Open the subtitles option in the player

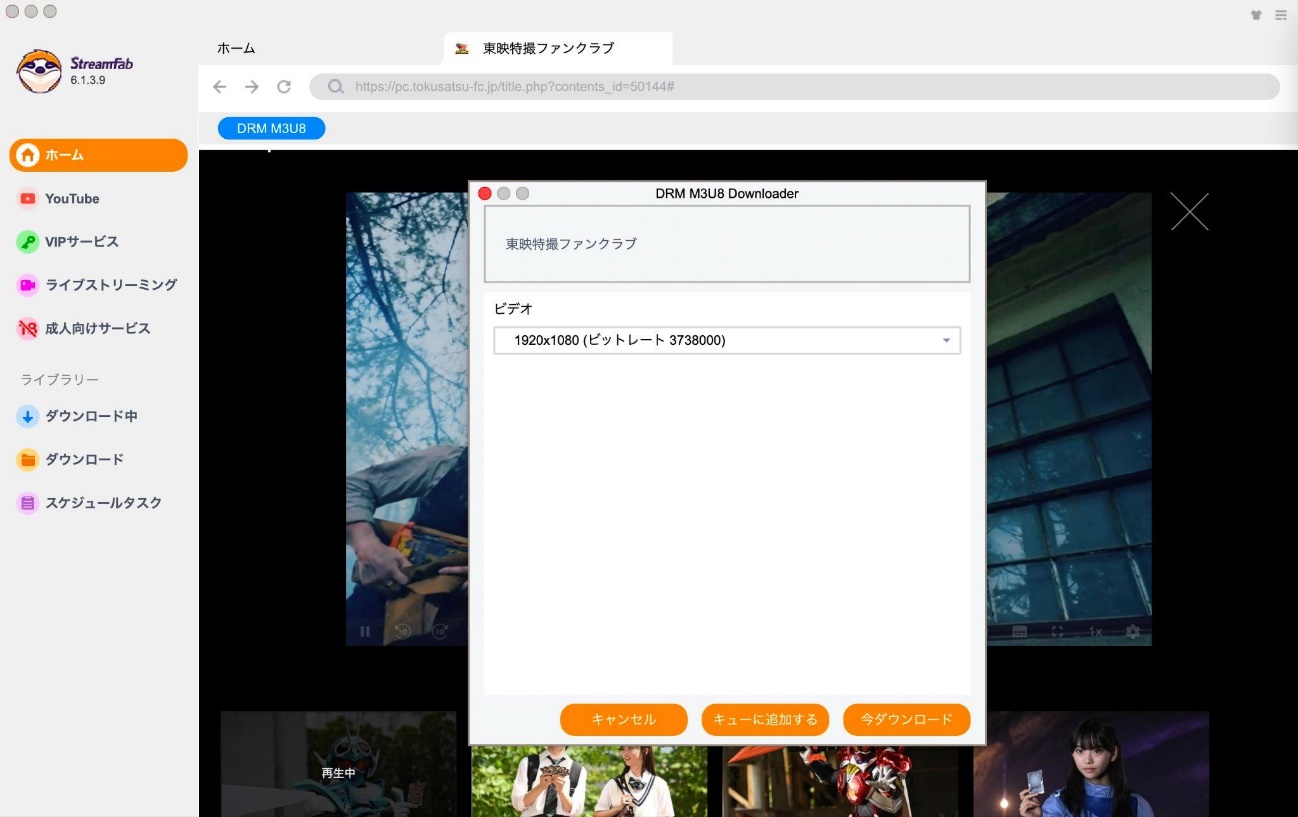pos(1020,632)
